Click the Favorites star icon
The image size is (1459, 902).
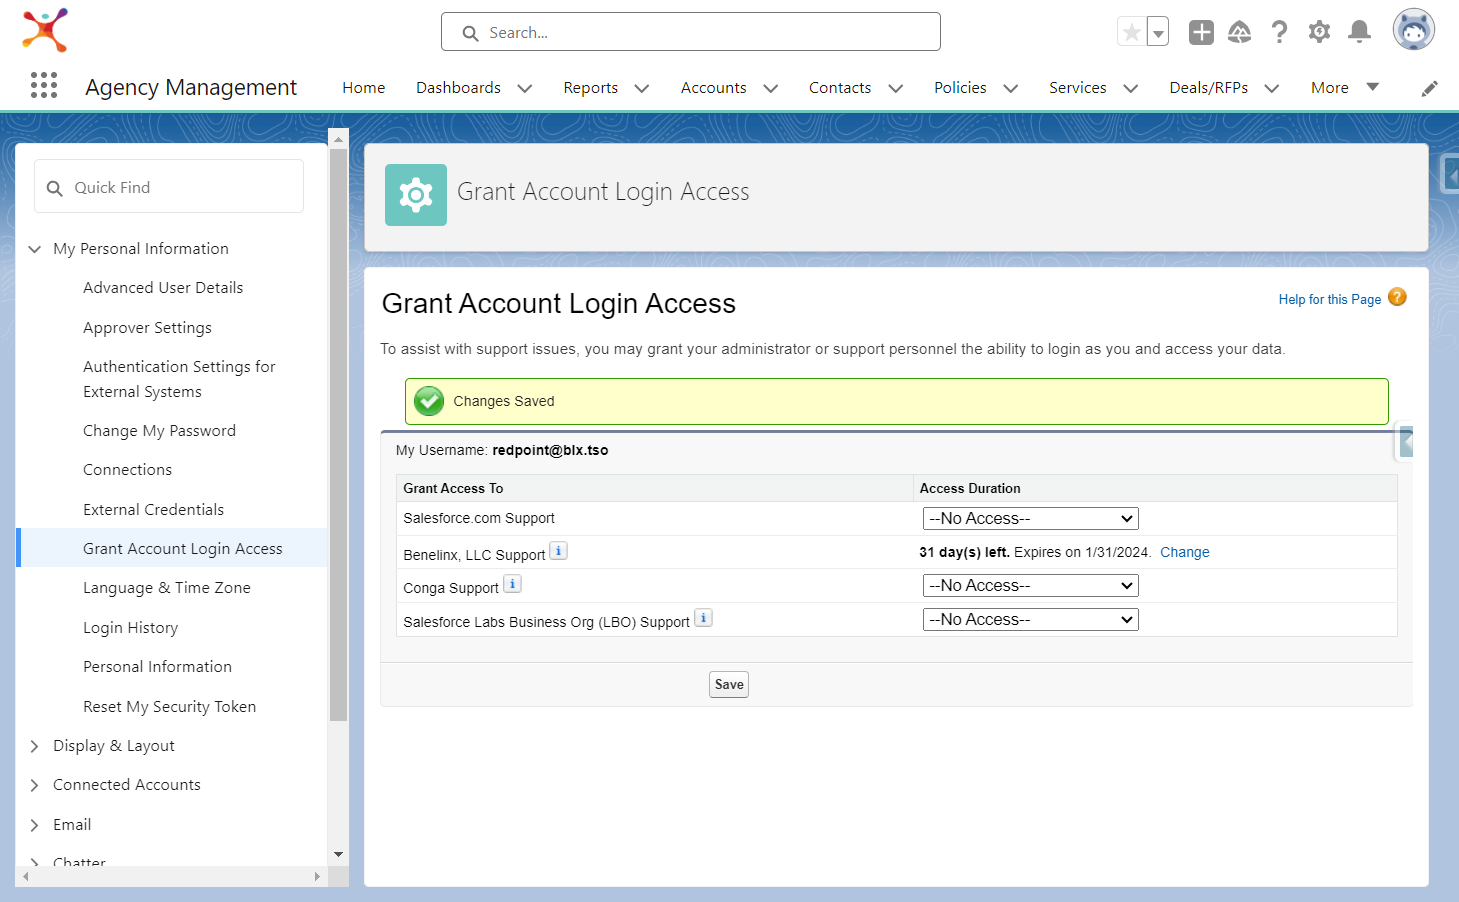pyautogui.click(x=1132, y=32)
